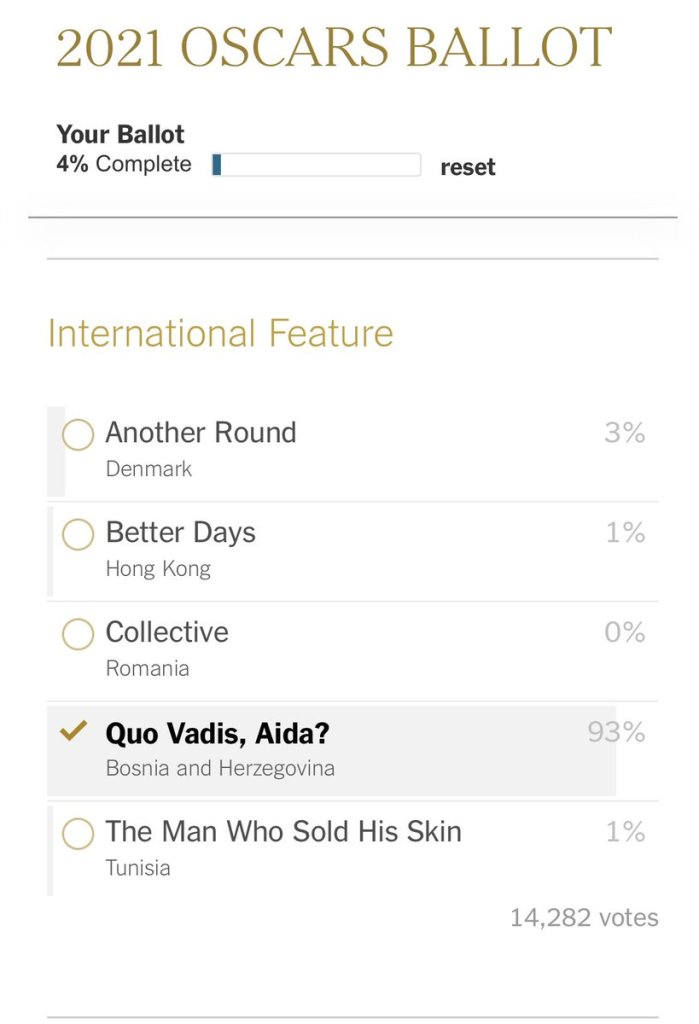The height and width of the screenshot is (1024, 699).
Task: Select the Better Days radio button
Action: click(78, 535)
